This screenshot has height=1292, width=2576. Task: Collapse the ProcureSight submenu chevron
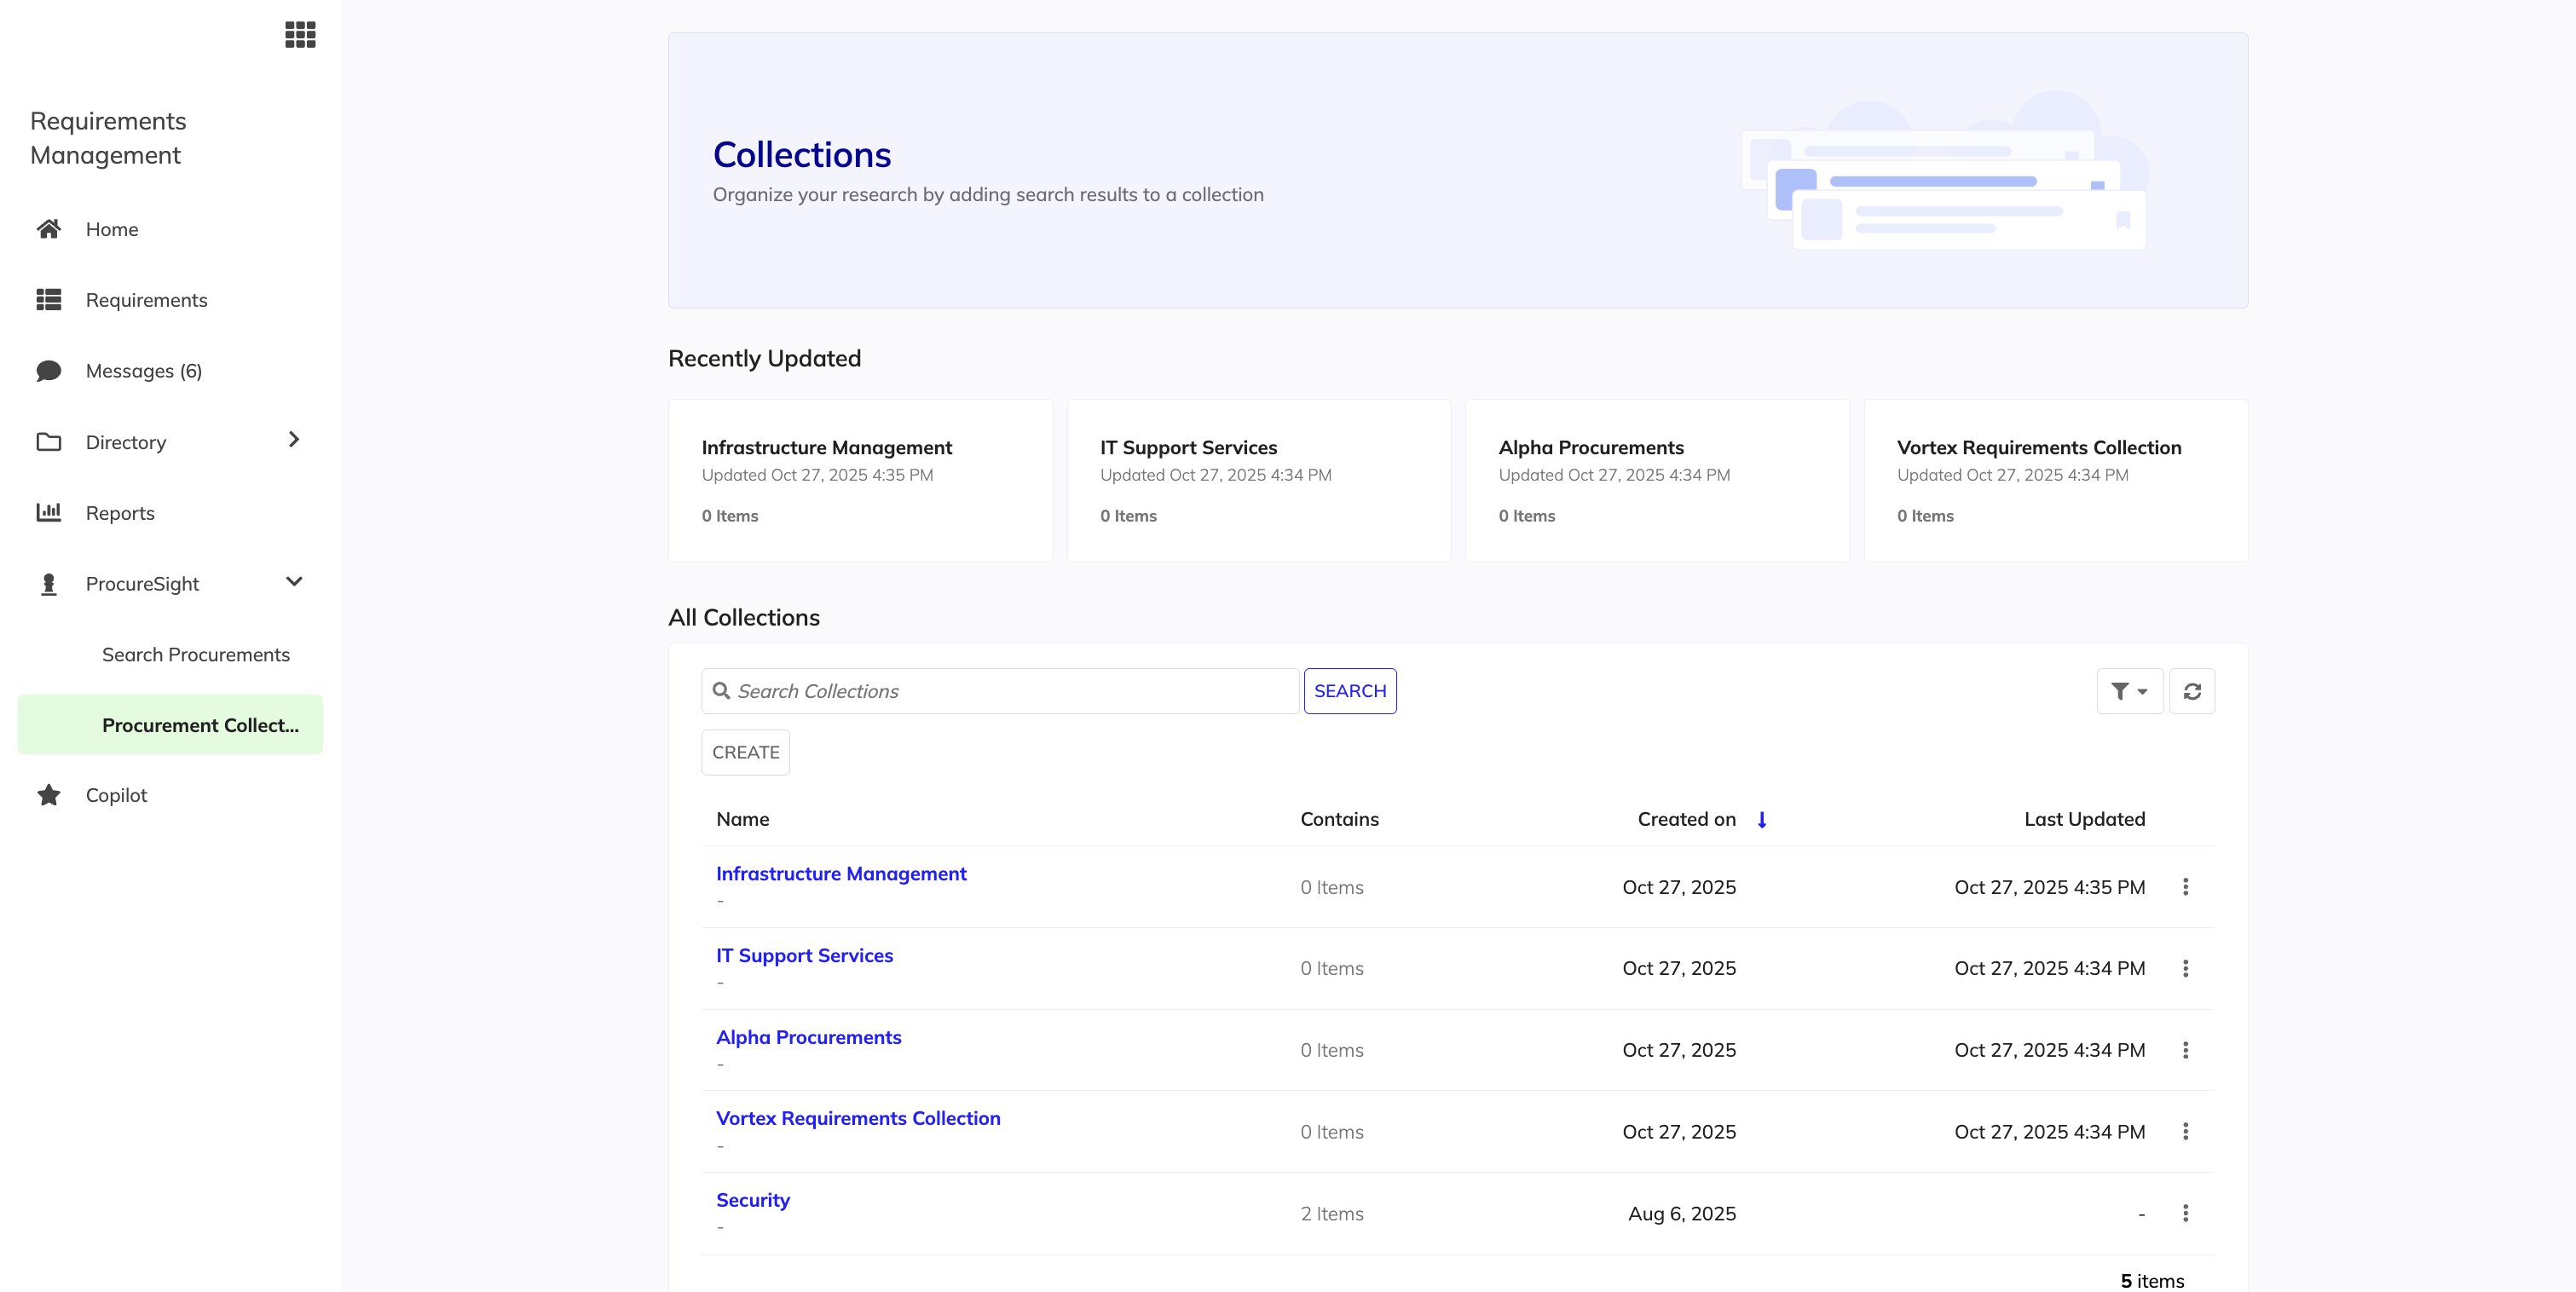[x=293, y=582]
